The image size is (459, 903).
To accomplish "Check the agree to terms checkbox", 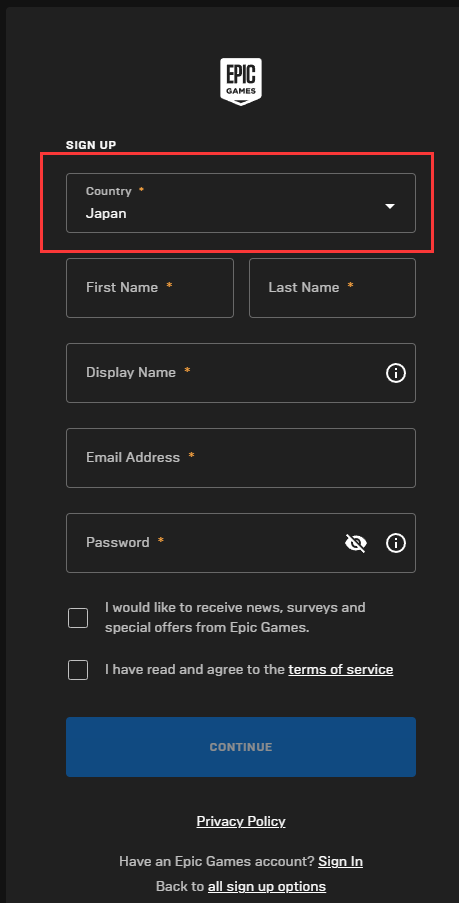I will click(x=78, y=670).
